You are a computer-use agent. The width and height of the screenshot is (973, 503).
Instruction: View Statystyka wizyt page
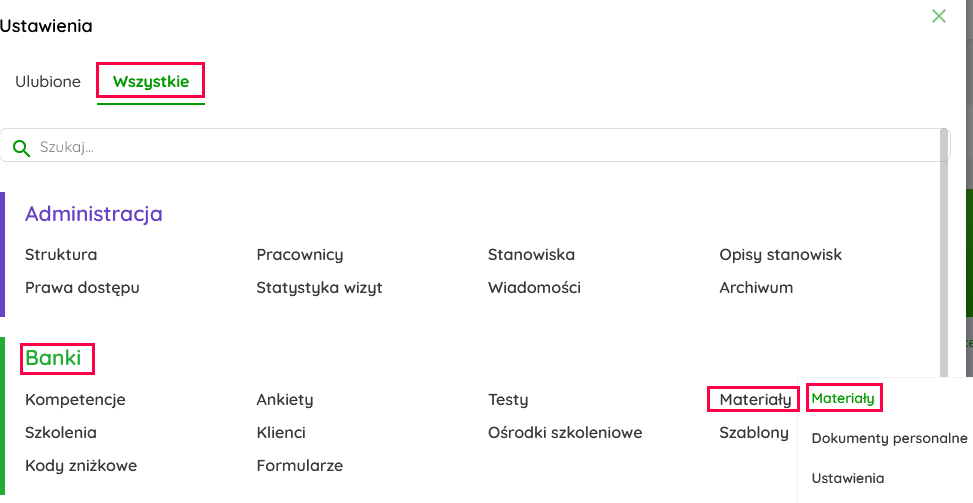319,288
